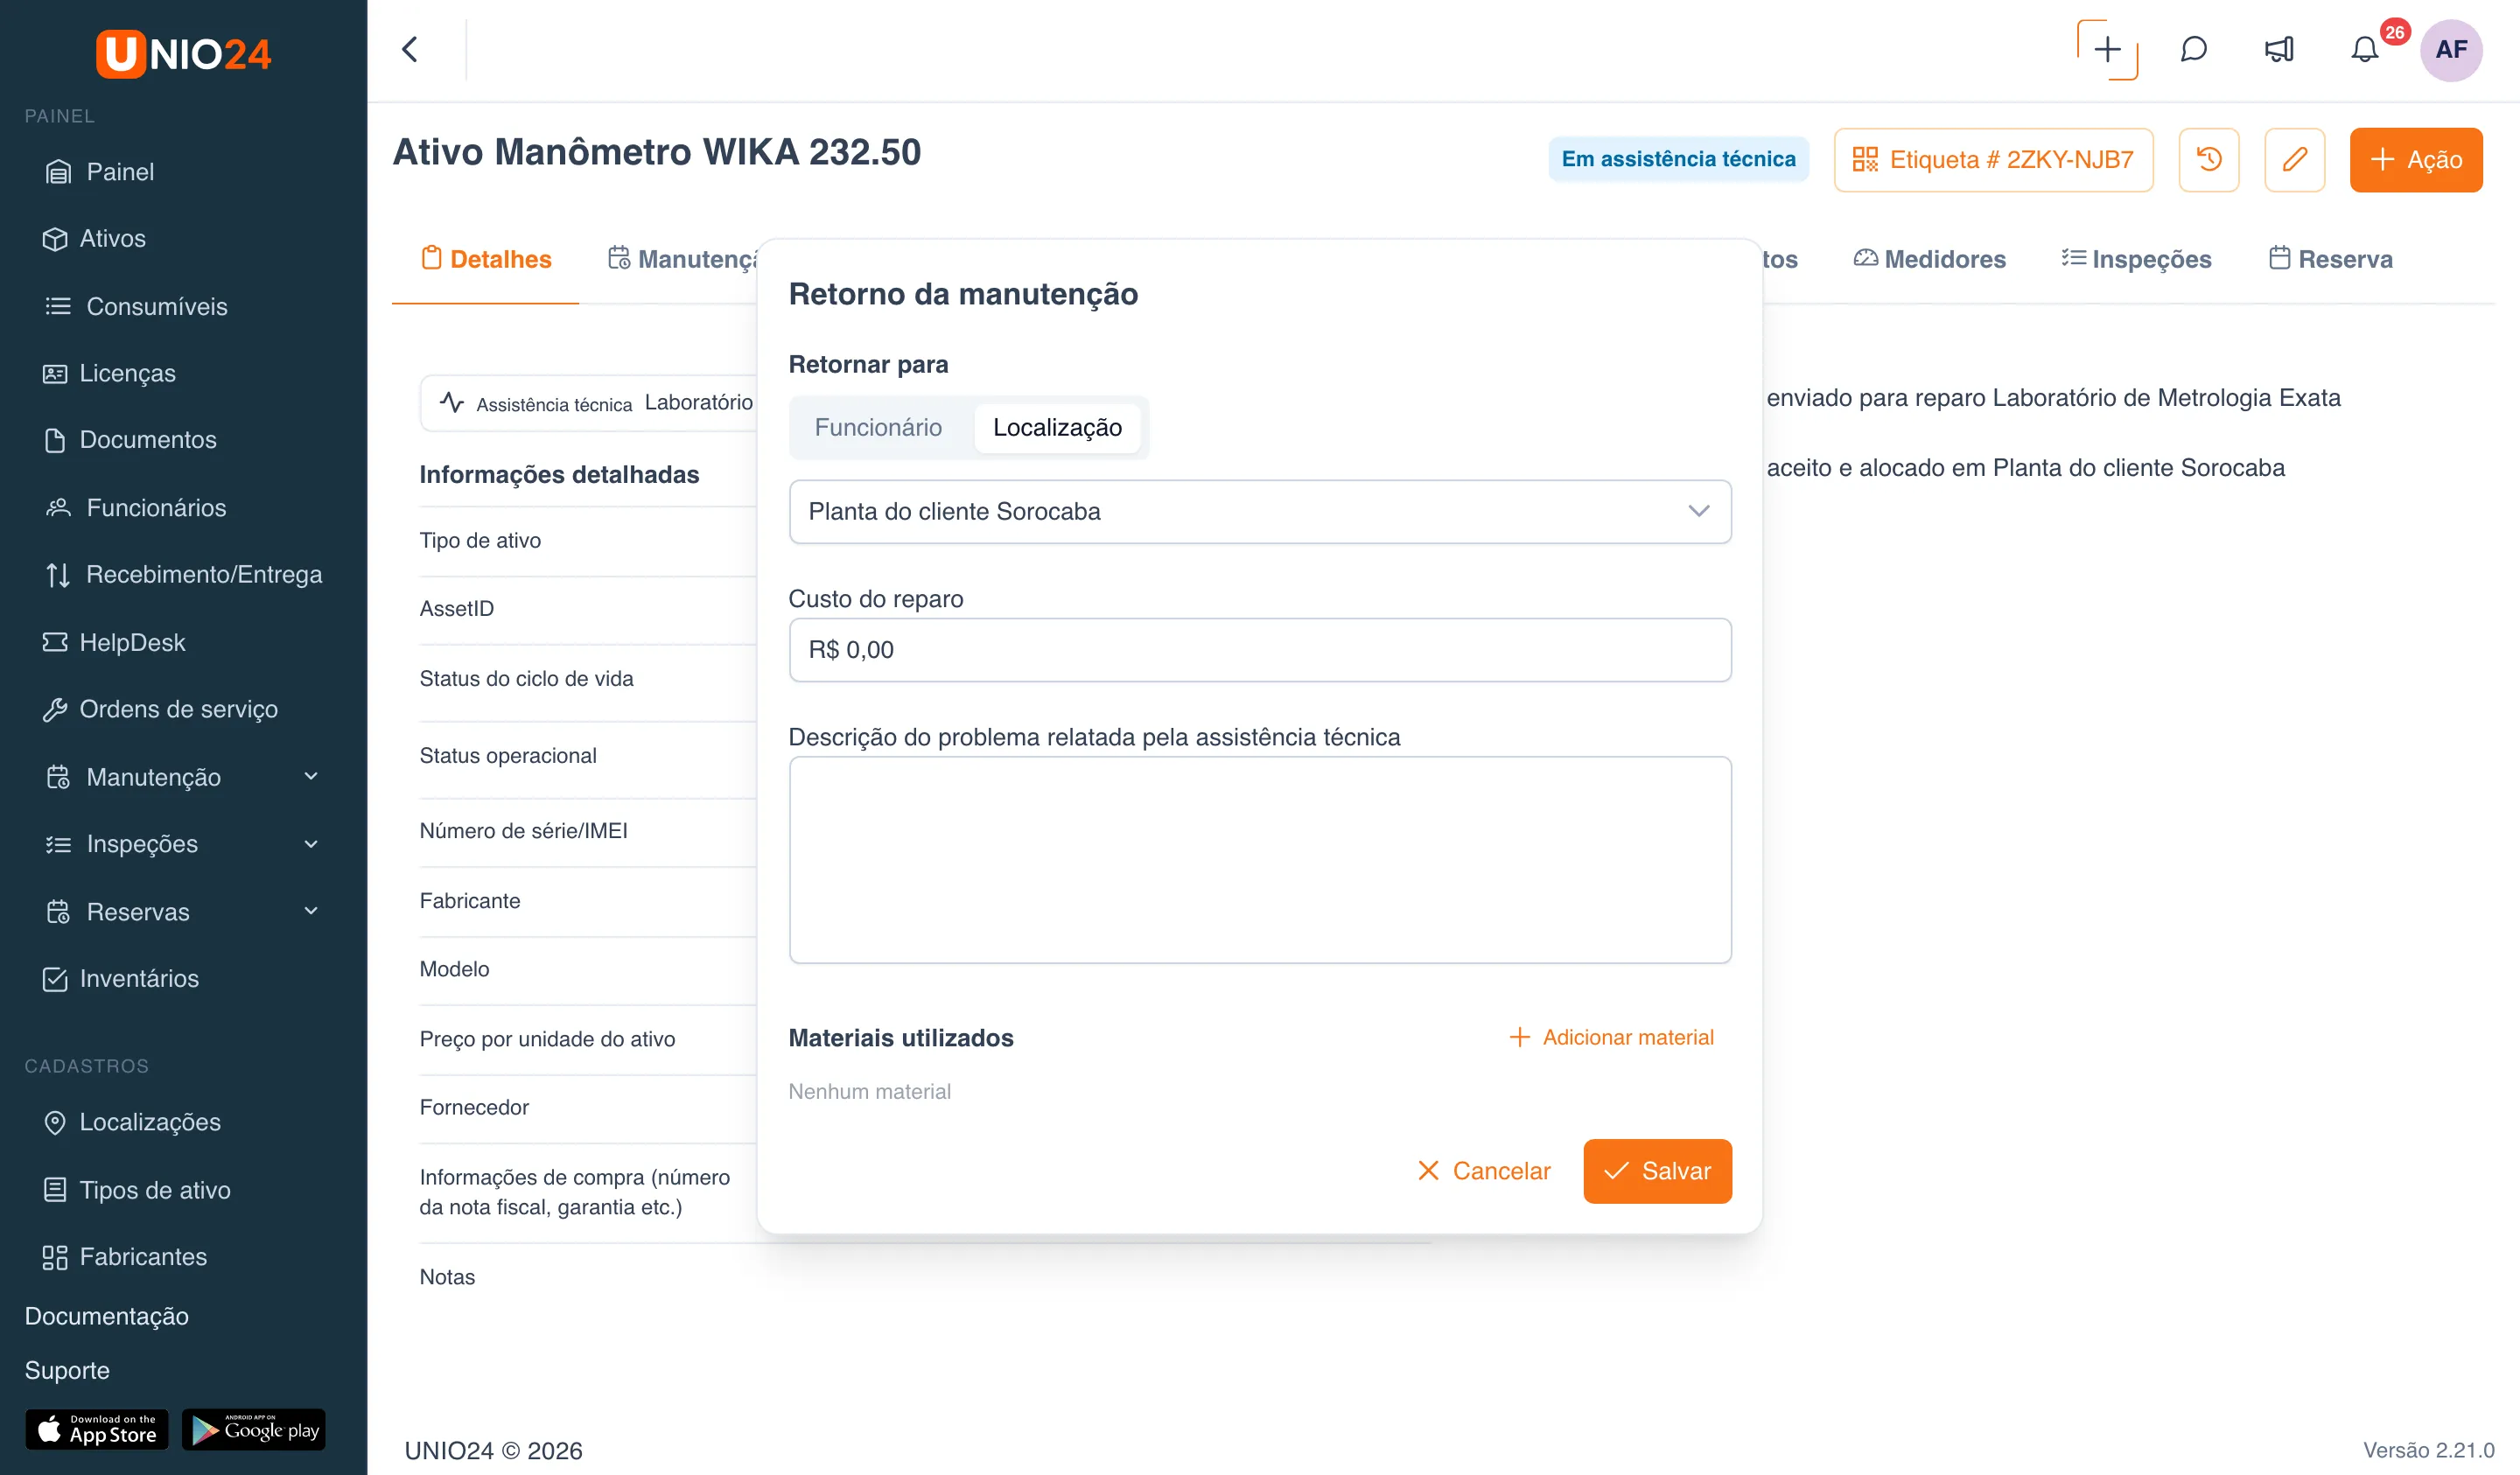Open the Documentação link
Image resolution: width=2520 pixels, height=1475 pixels.
point(106,1316)
